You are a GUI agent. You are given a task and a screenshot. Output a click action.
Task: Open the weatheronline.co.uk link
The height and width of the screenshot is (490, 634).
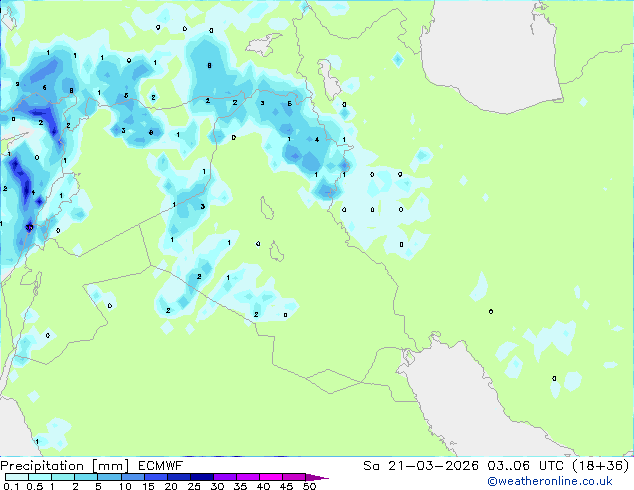point(550,482)
